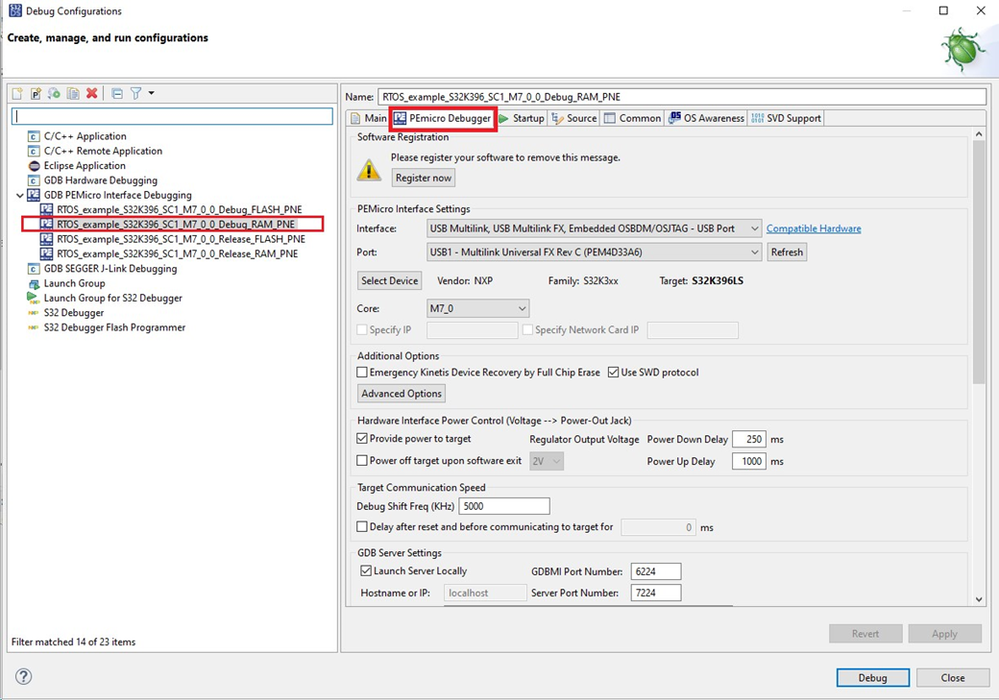Image resolution: width=999 pixels, height=700 pixels.
Task: Click the warning icon in Software Registration
Action: 369,170
